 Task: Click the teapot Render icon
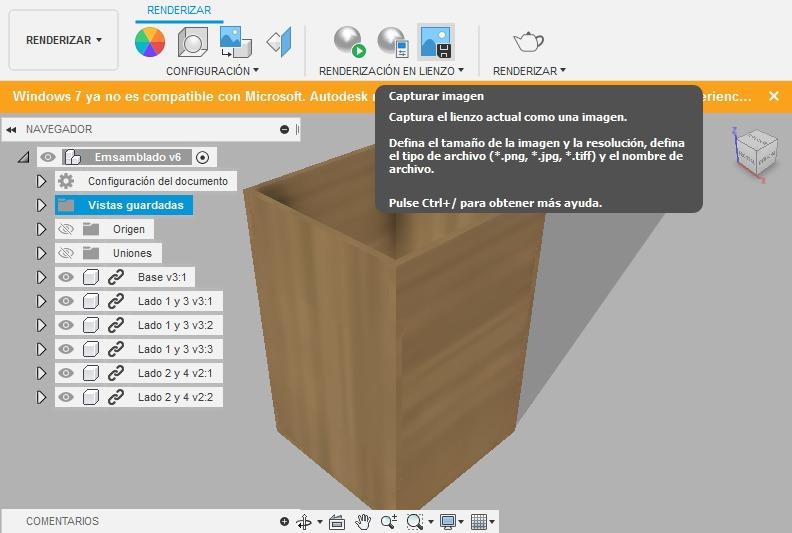click(528, 41)
